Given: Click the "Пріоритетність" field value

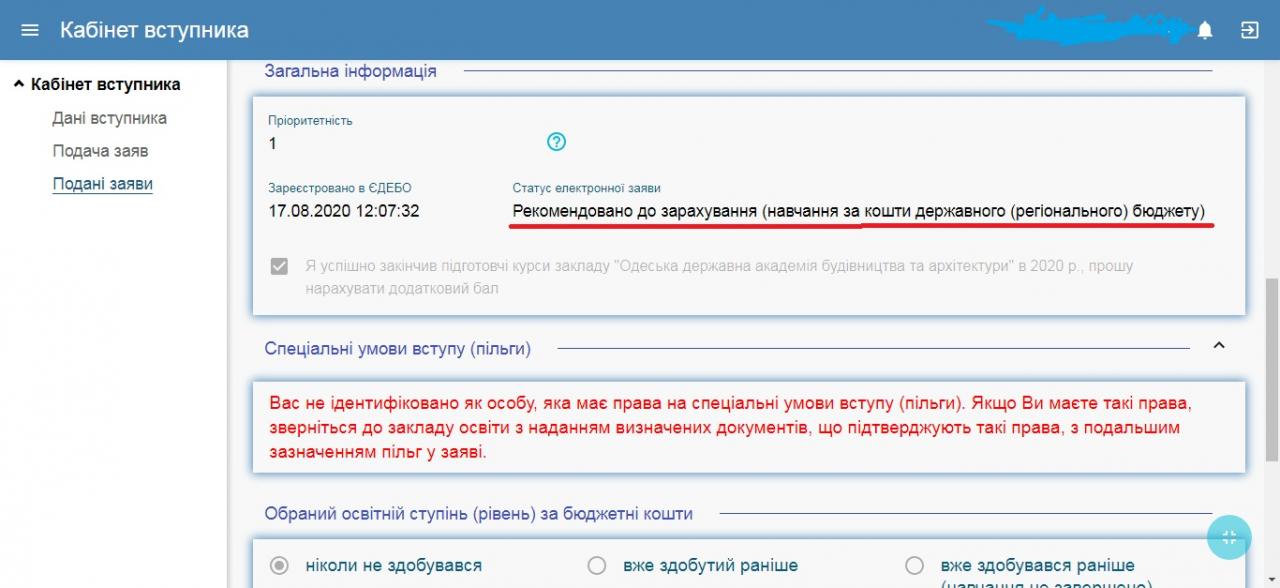Looking at the screenshot, I should click(273, 143).
